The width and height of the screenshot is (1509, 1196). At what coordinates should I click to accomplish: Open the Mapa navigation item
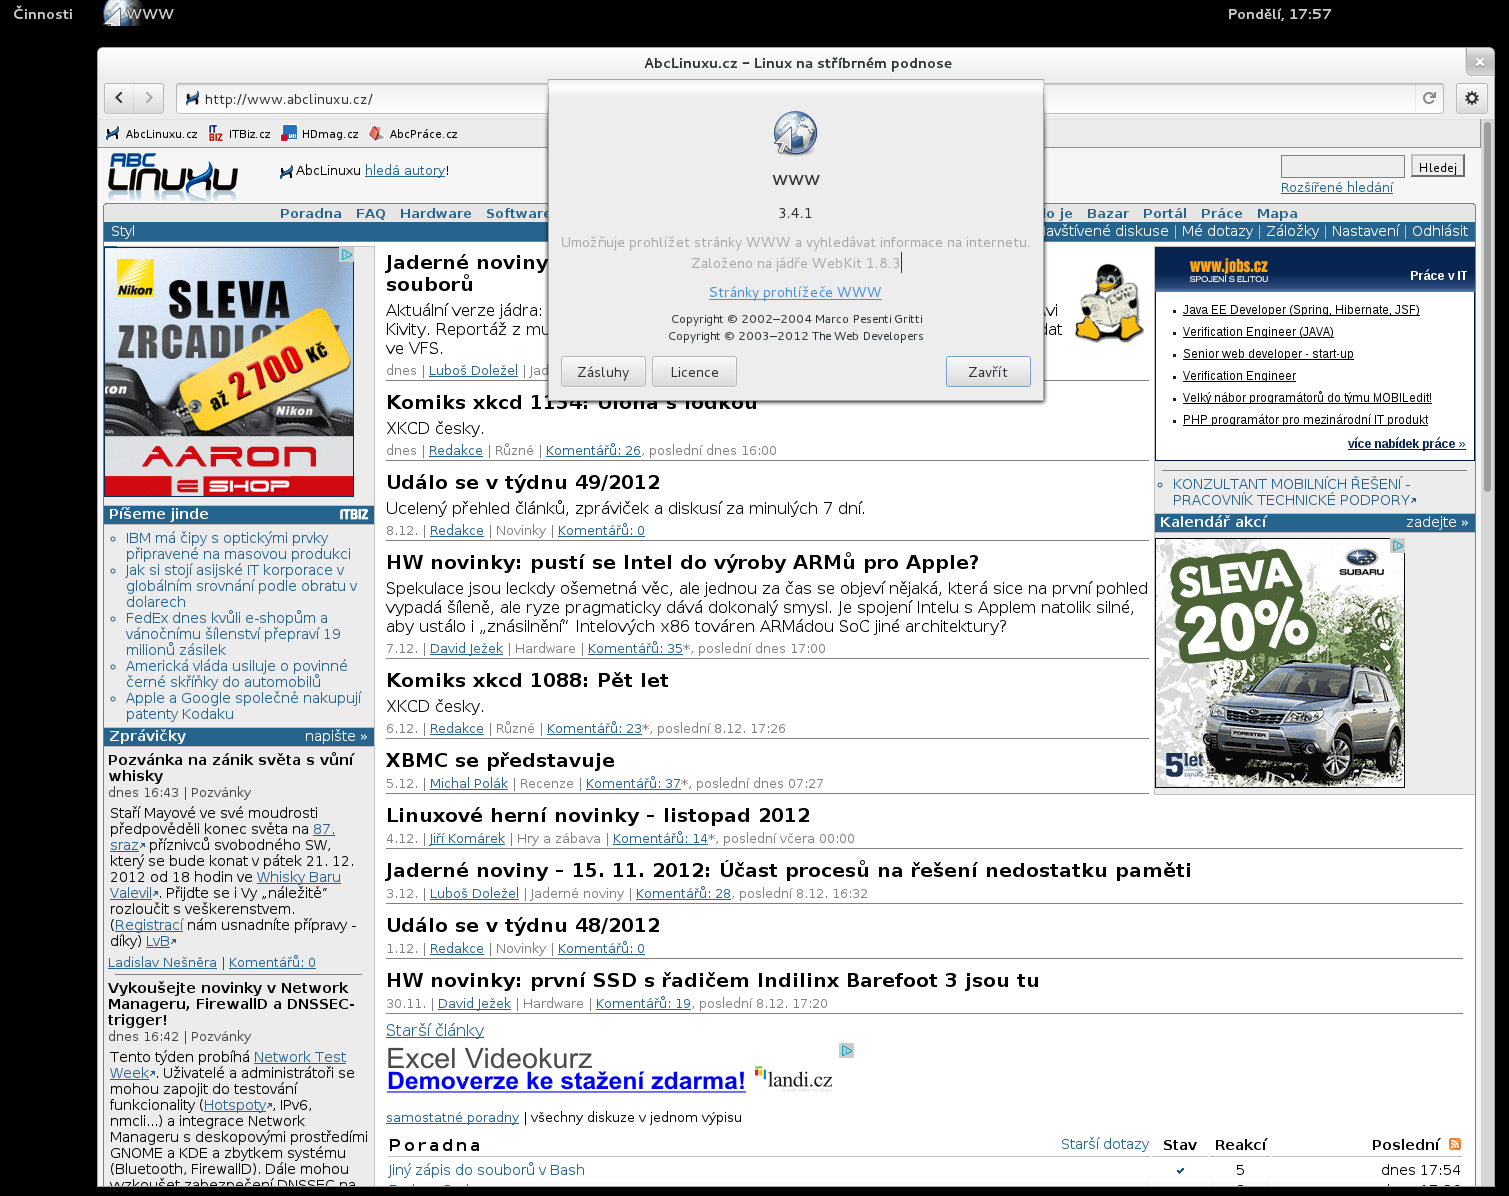[1277, 213]
